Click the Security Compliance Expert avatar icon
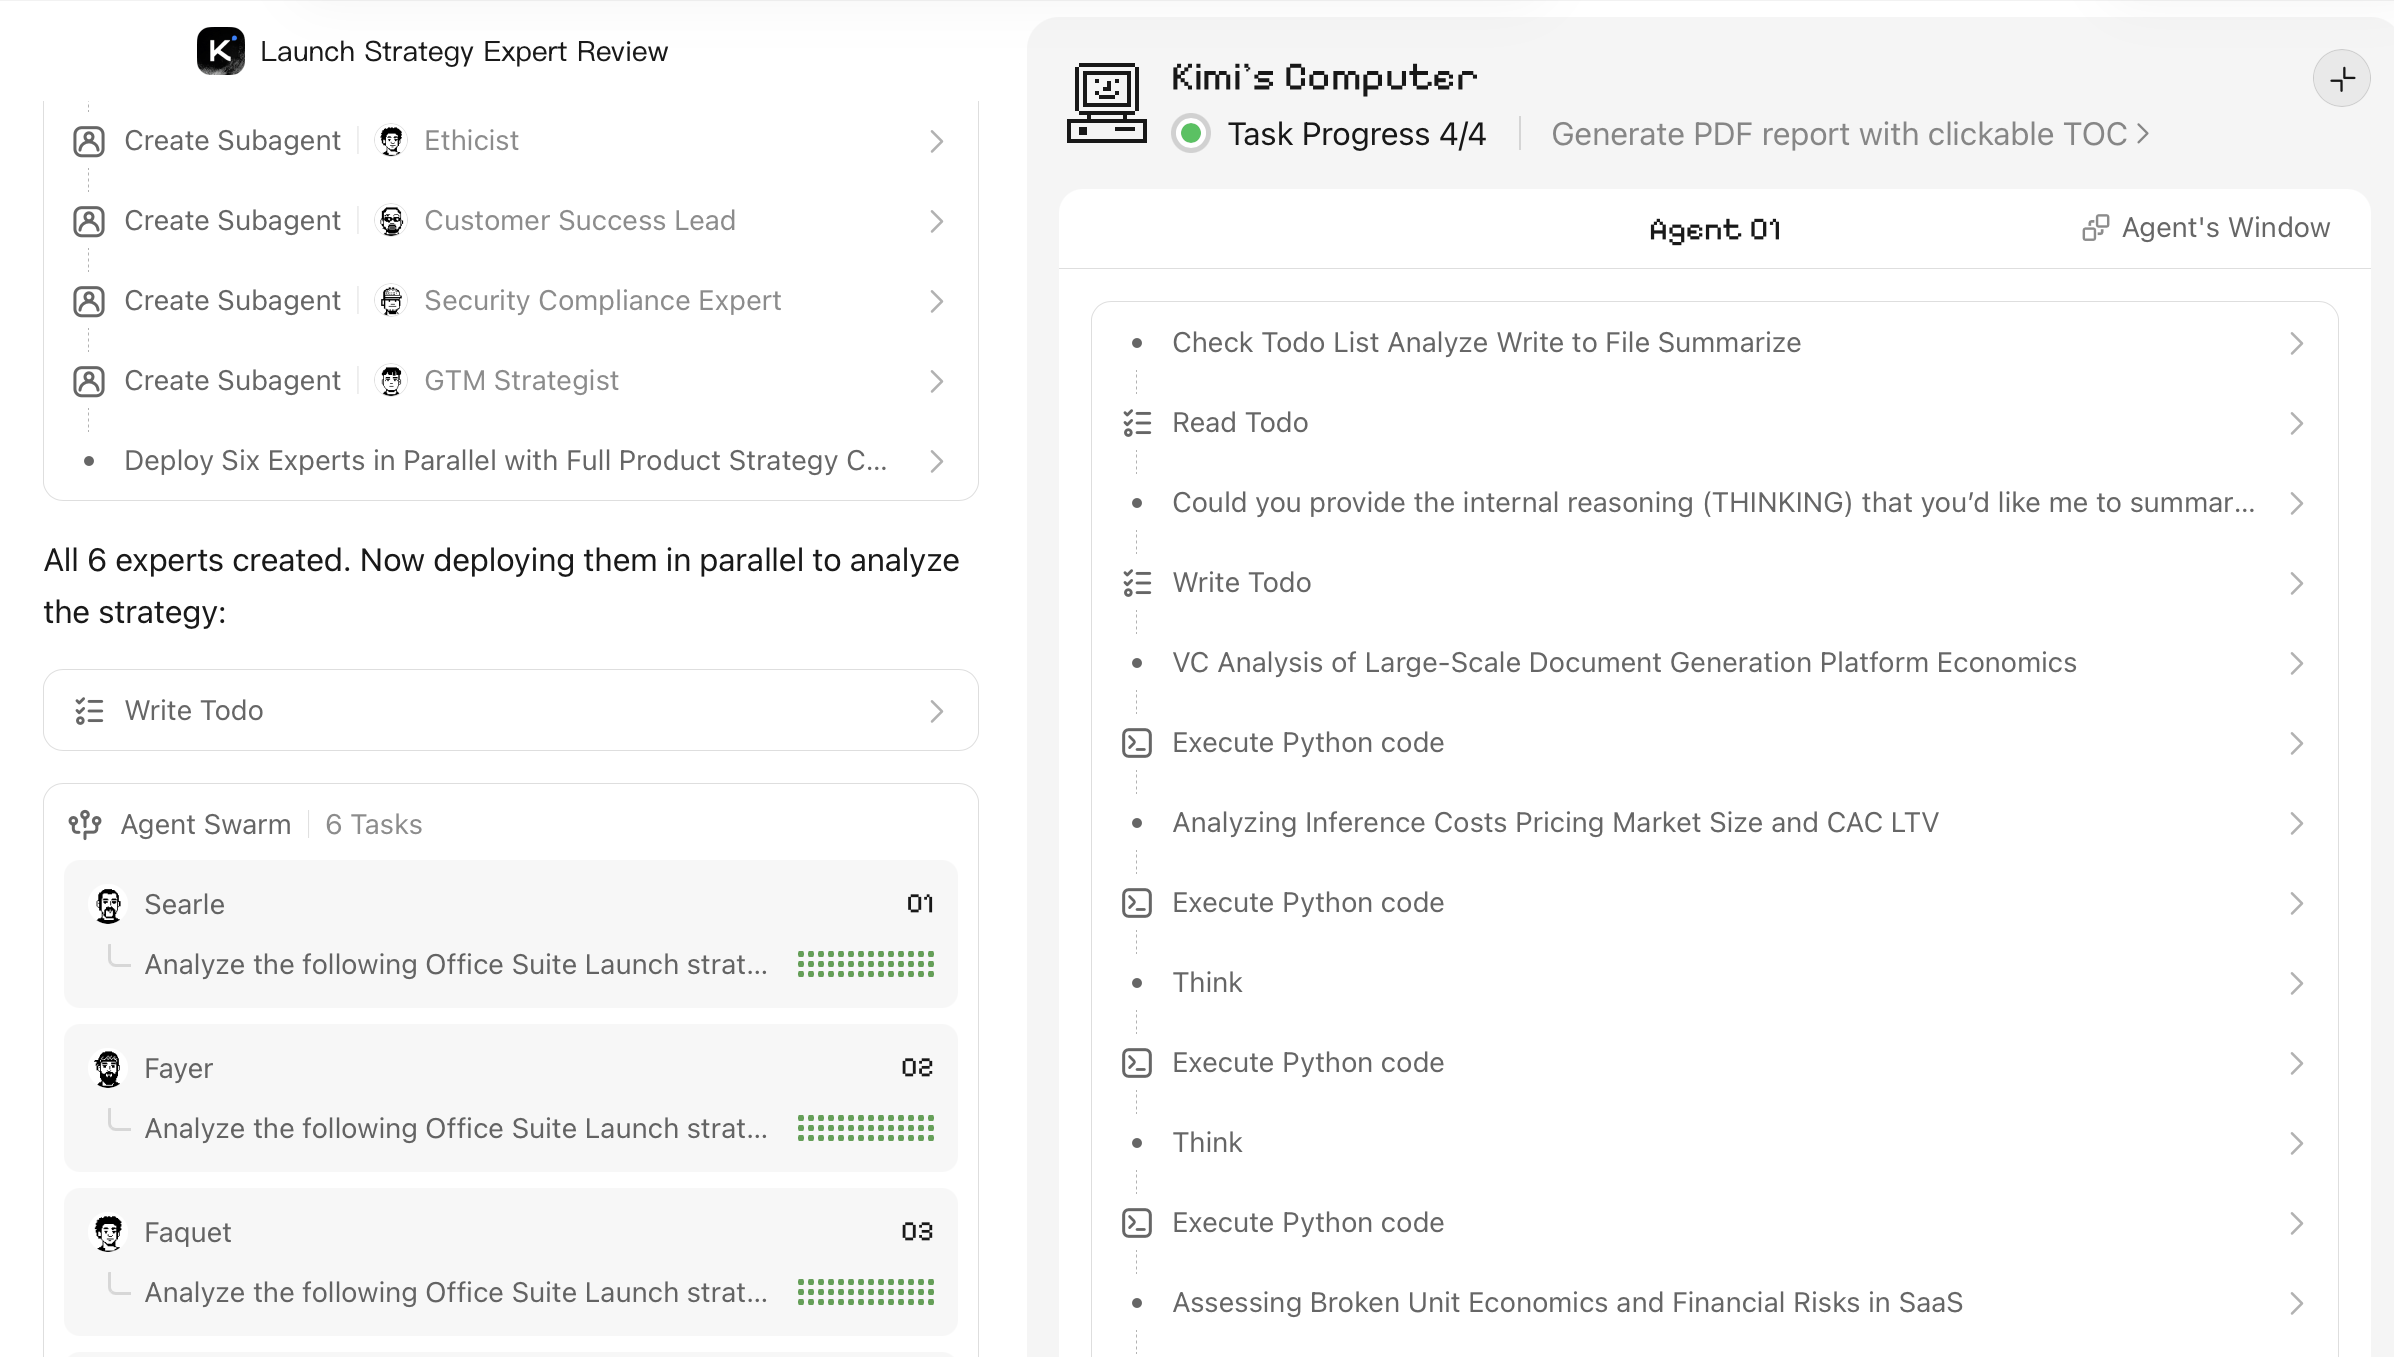The width and height of the screenshot is (2394, 1357). (391, 300)
